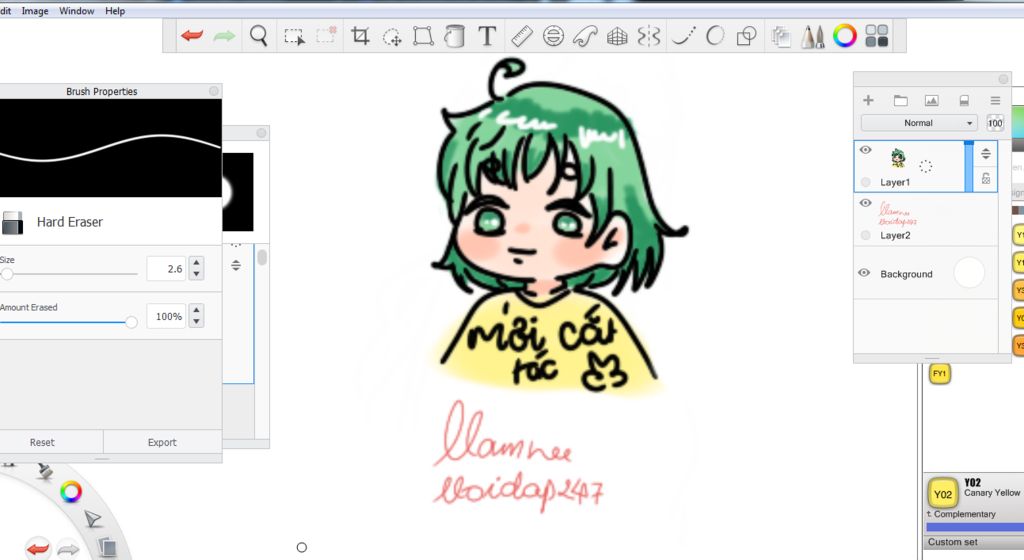Add text with the T tool

(x=487, y=36)
